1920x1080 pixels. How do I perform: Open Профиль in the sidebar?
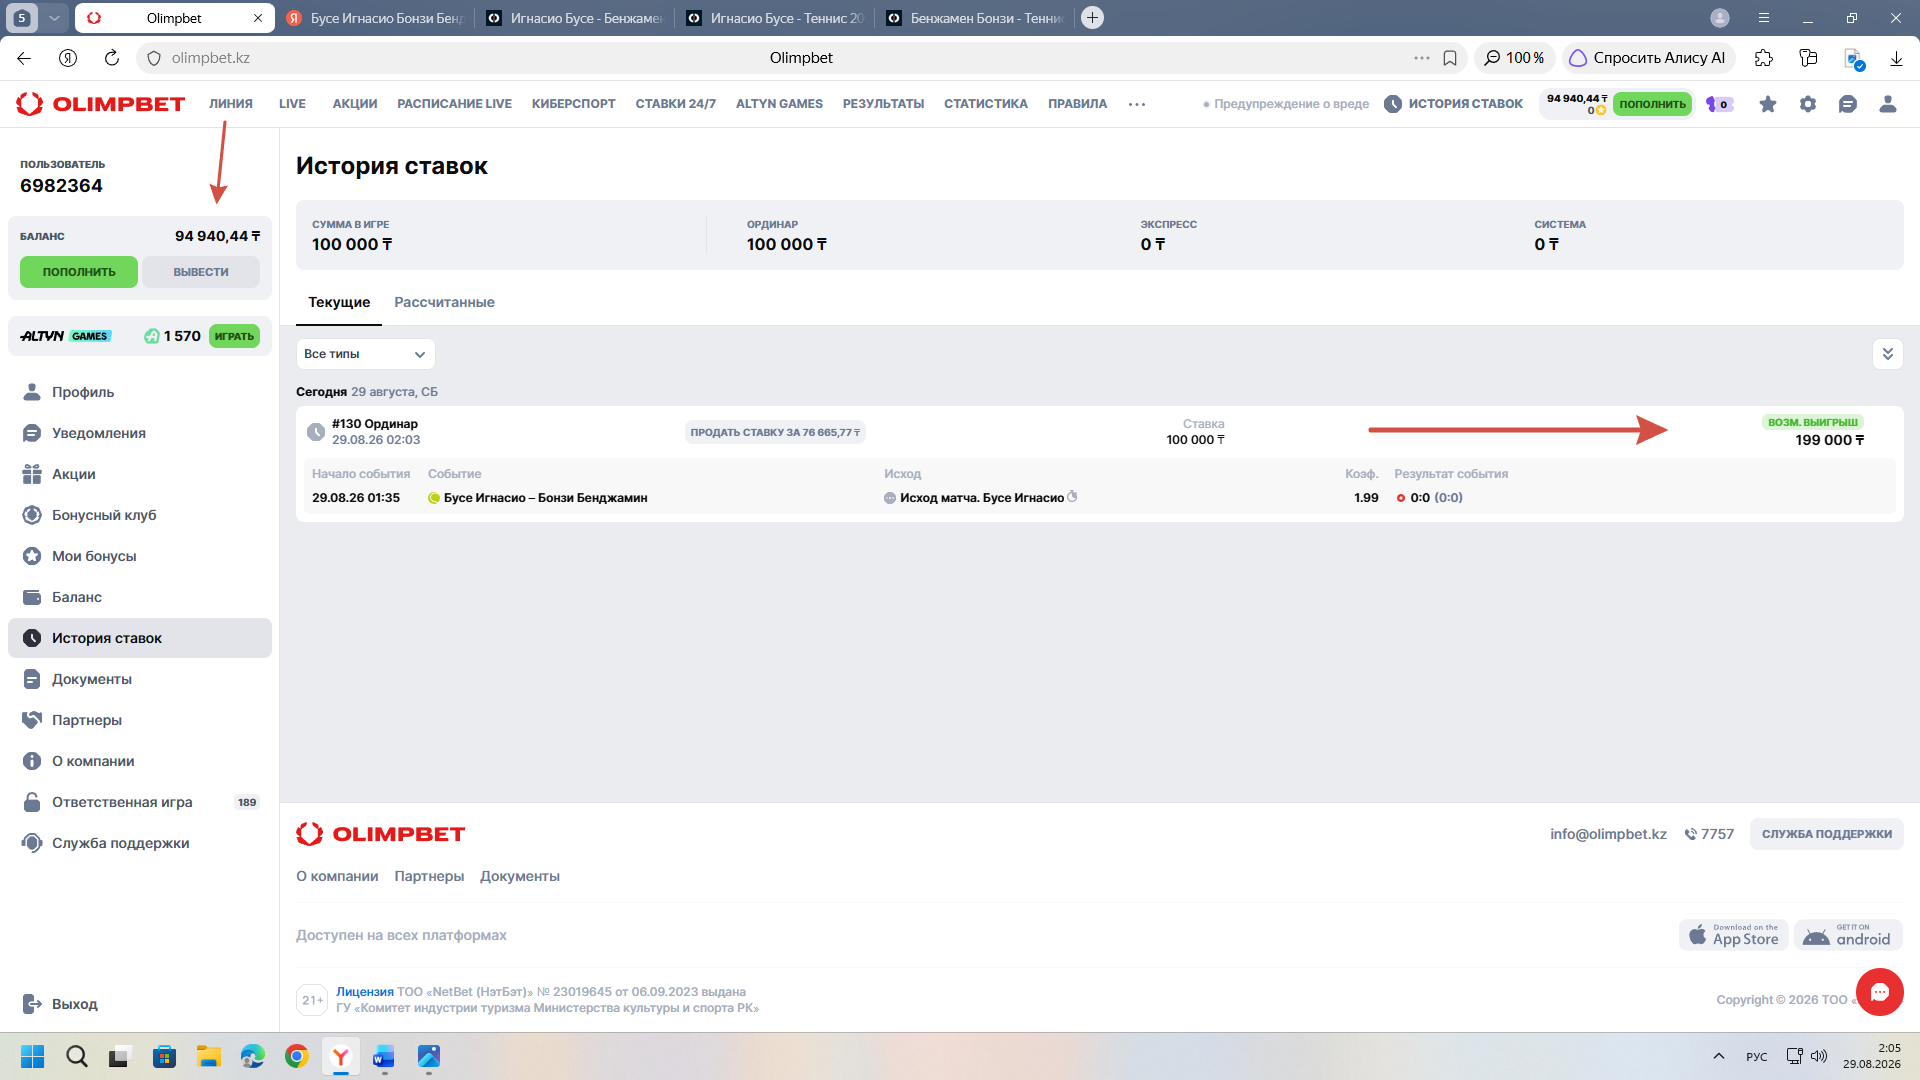(140, 392)
